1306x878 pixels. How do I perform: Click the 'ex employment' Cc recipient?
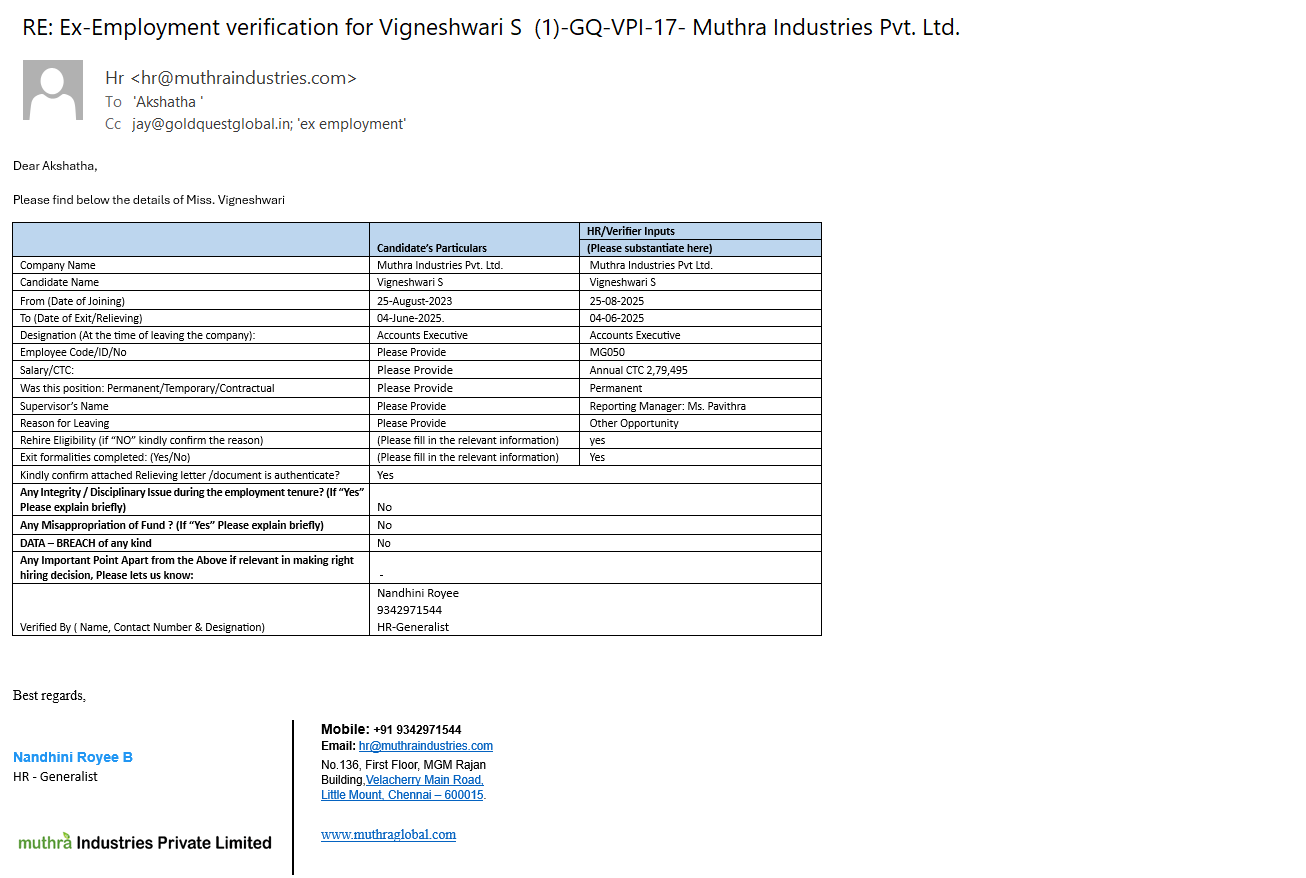351,124
